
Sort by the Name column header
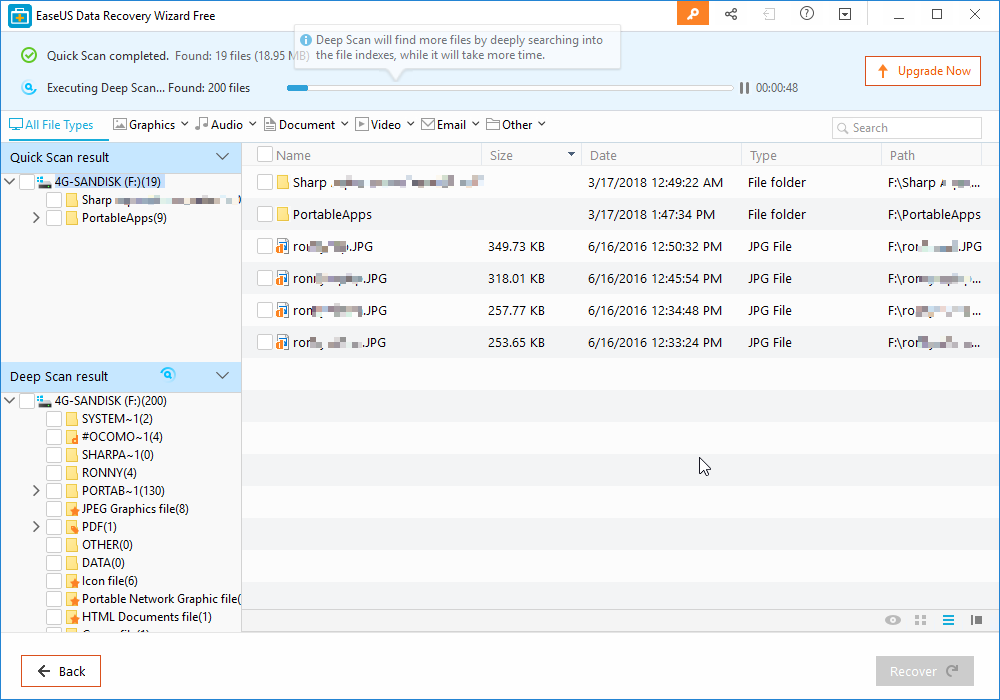(x=293, y=156)
